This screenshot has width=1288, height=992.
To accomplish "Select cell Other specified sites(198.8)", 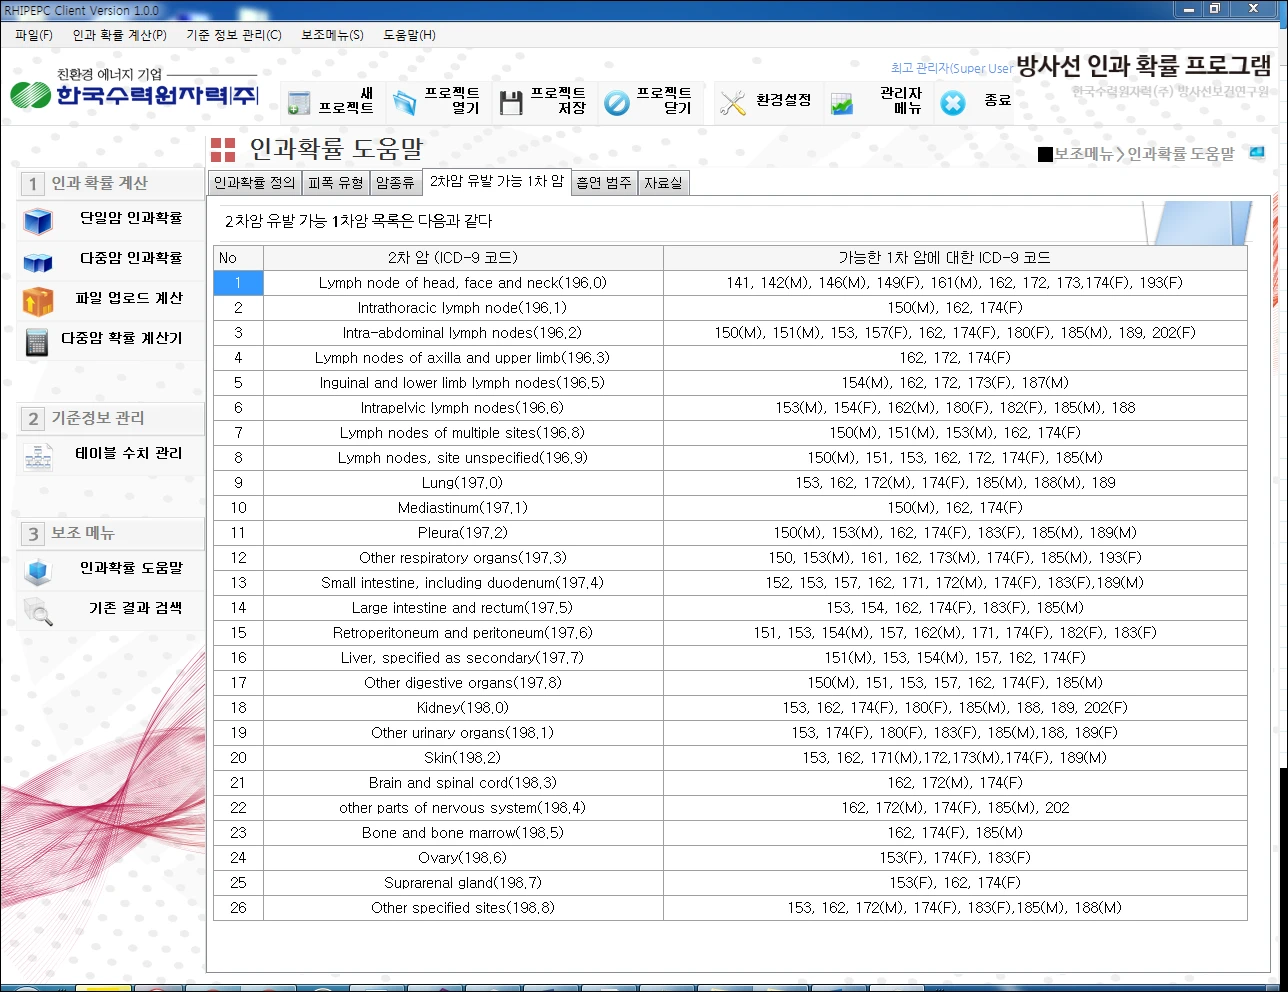I will click(x=463, y=908).
